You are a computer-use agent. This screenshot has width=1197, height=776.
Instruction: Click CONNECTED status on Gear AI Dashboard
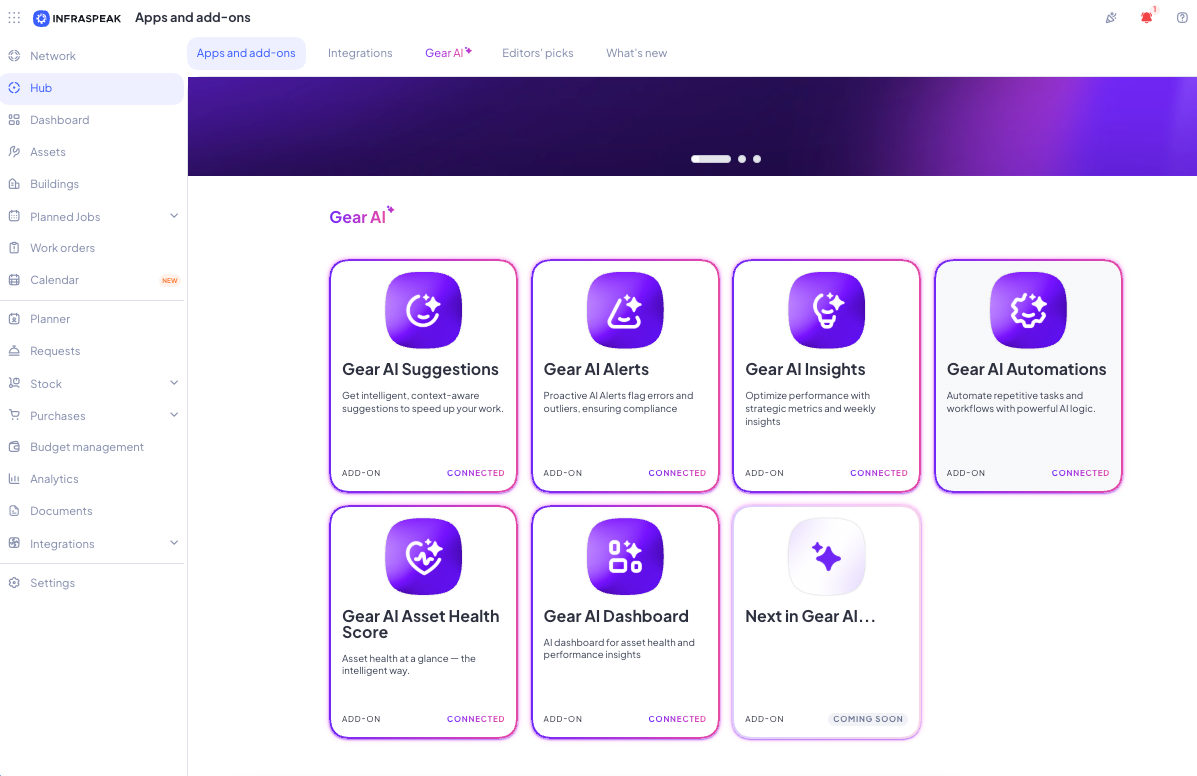point(677,719)
